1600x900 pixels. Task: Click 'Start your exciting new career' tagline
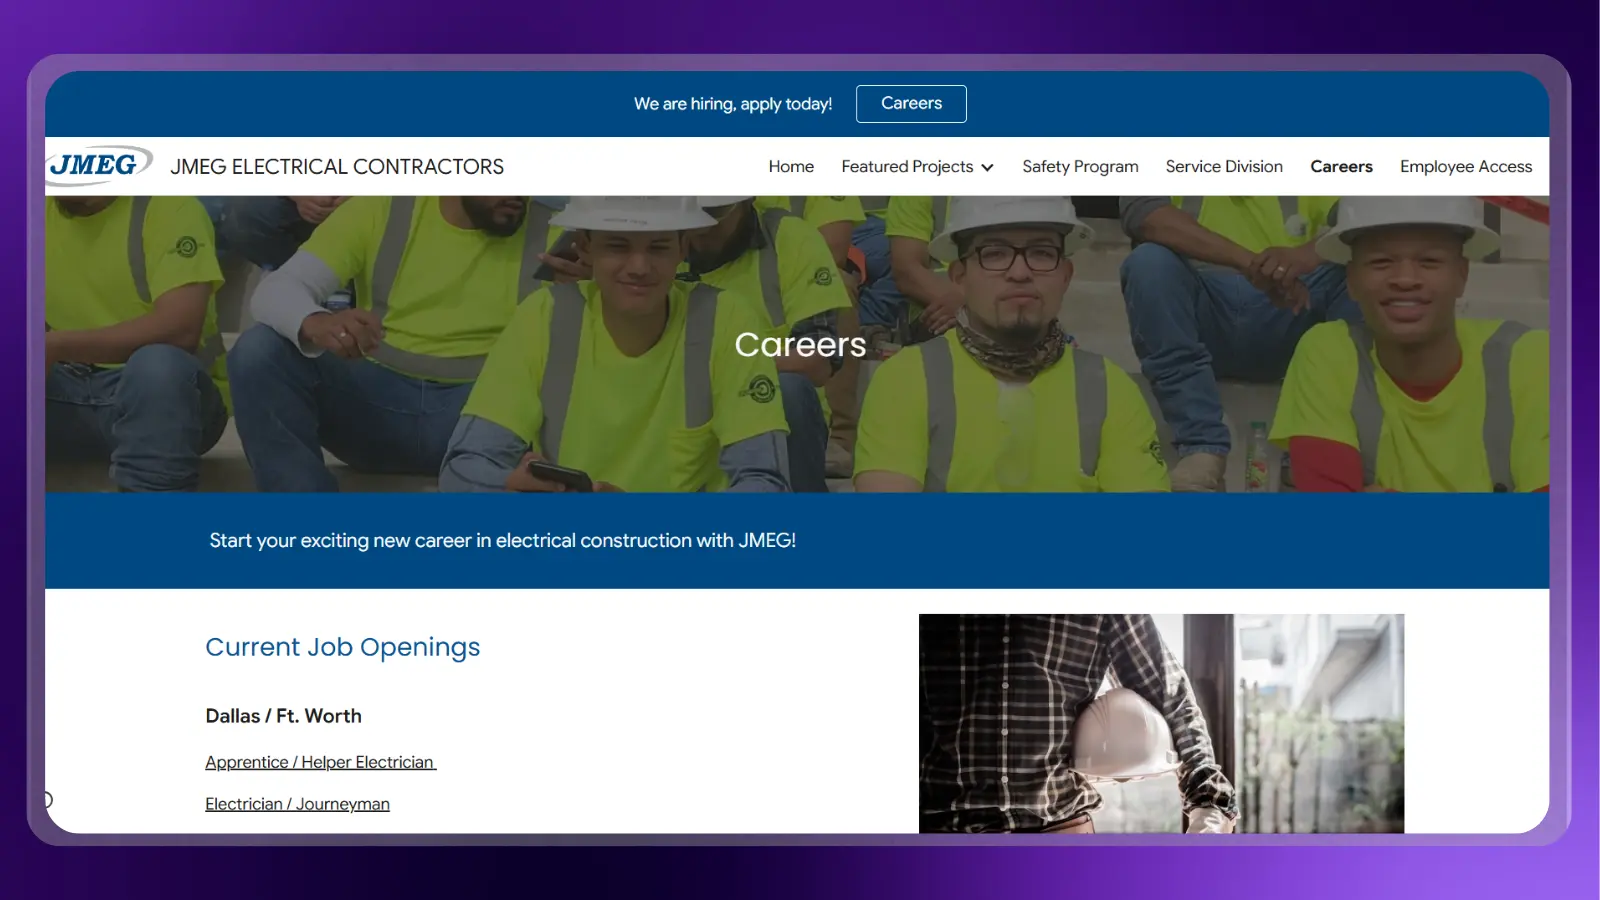tap(503, 541)
